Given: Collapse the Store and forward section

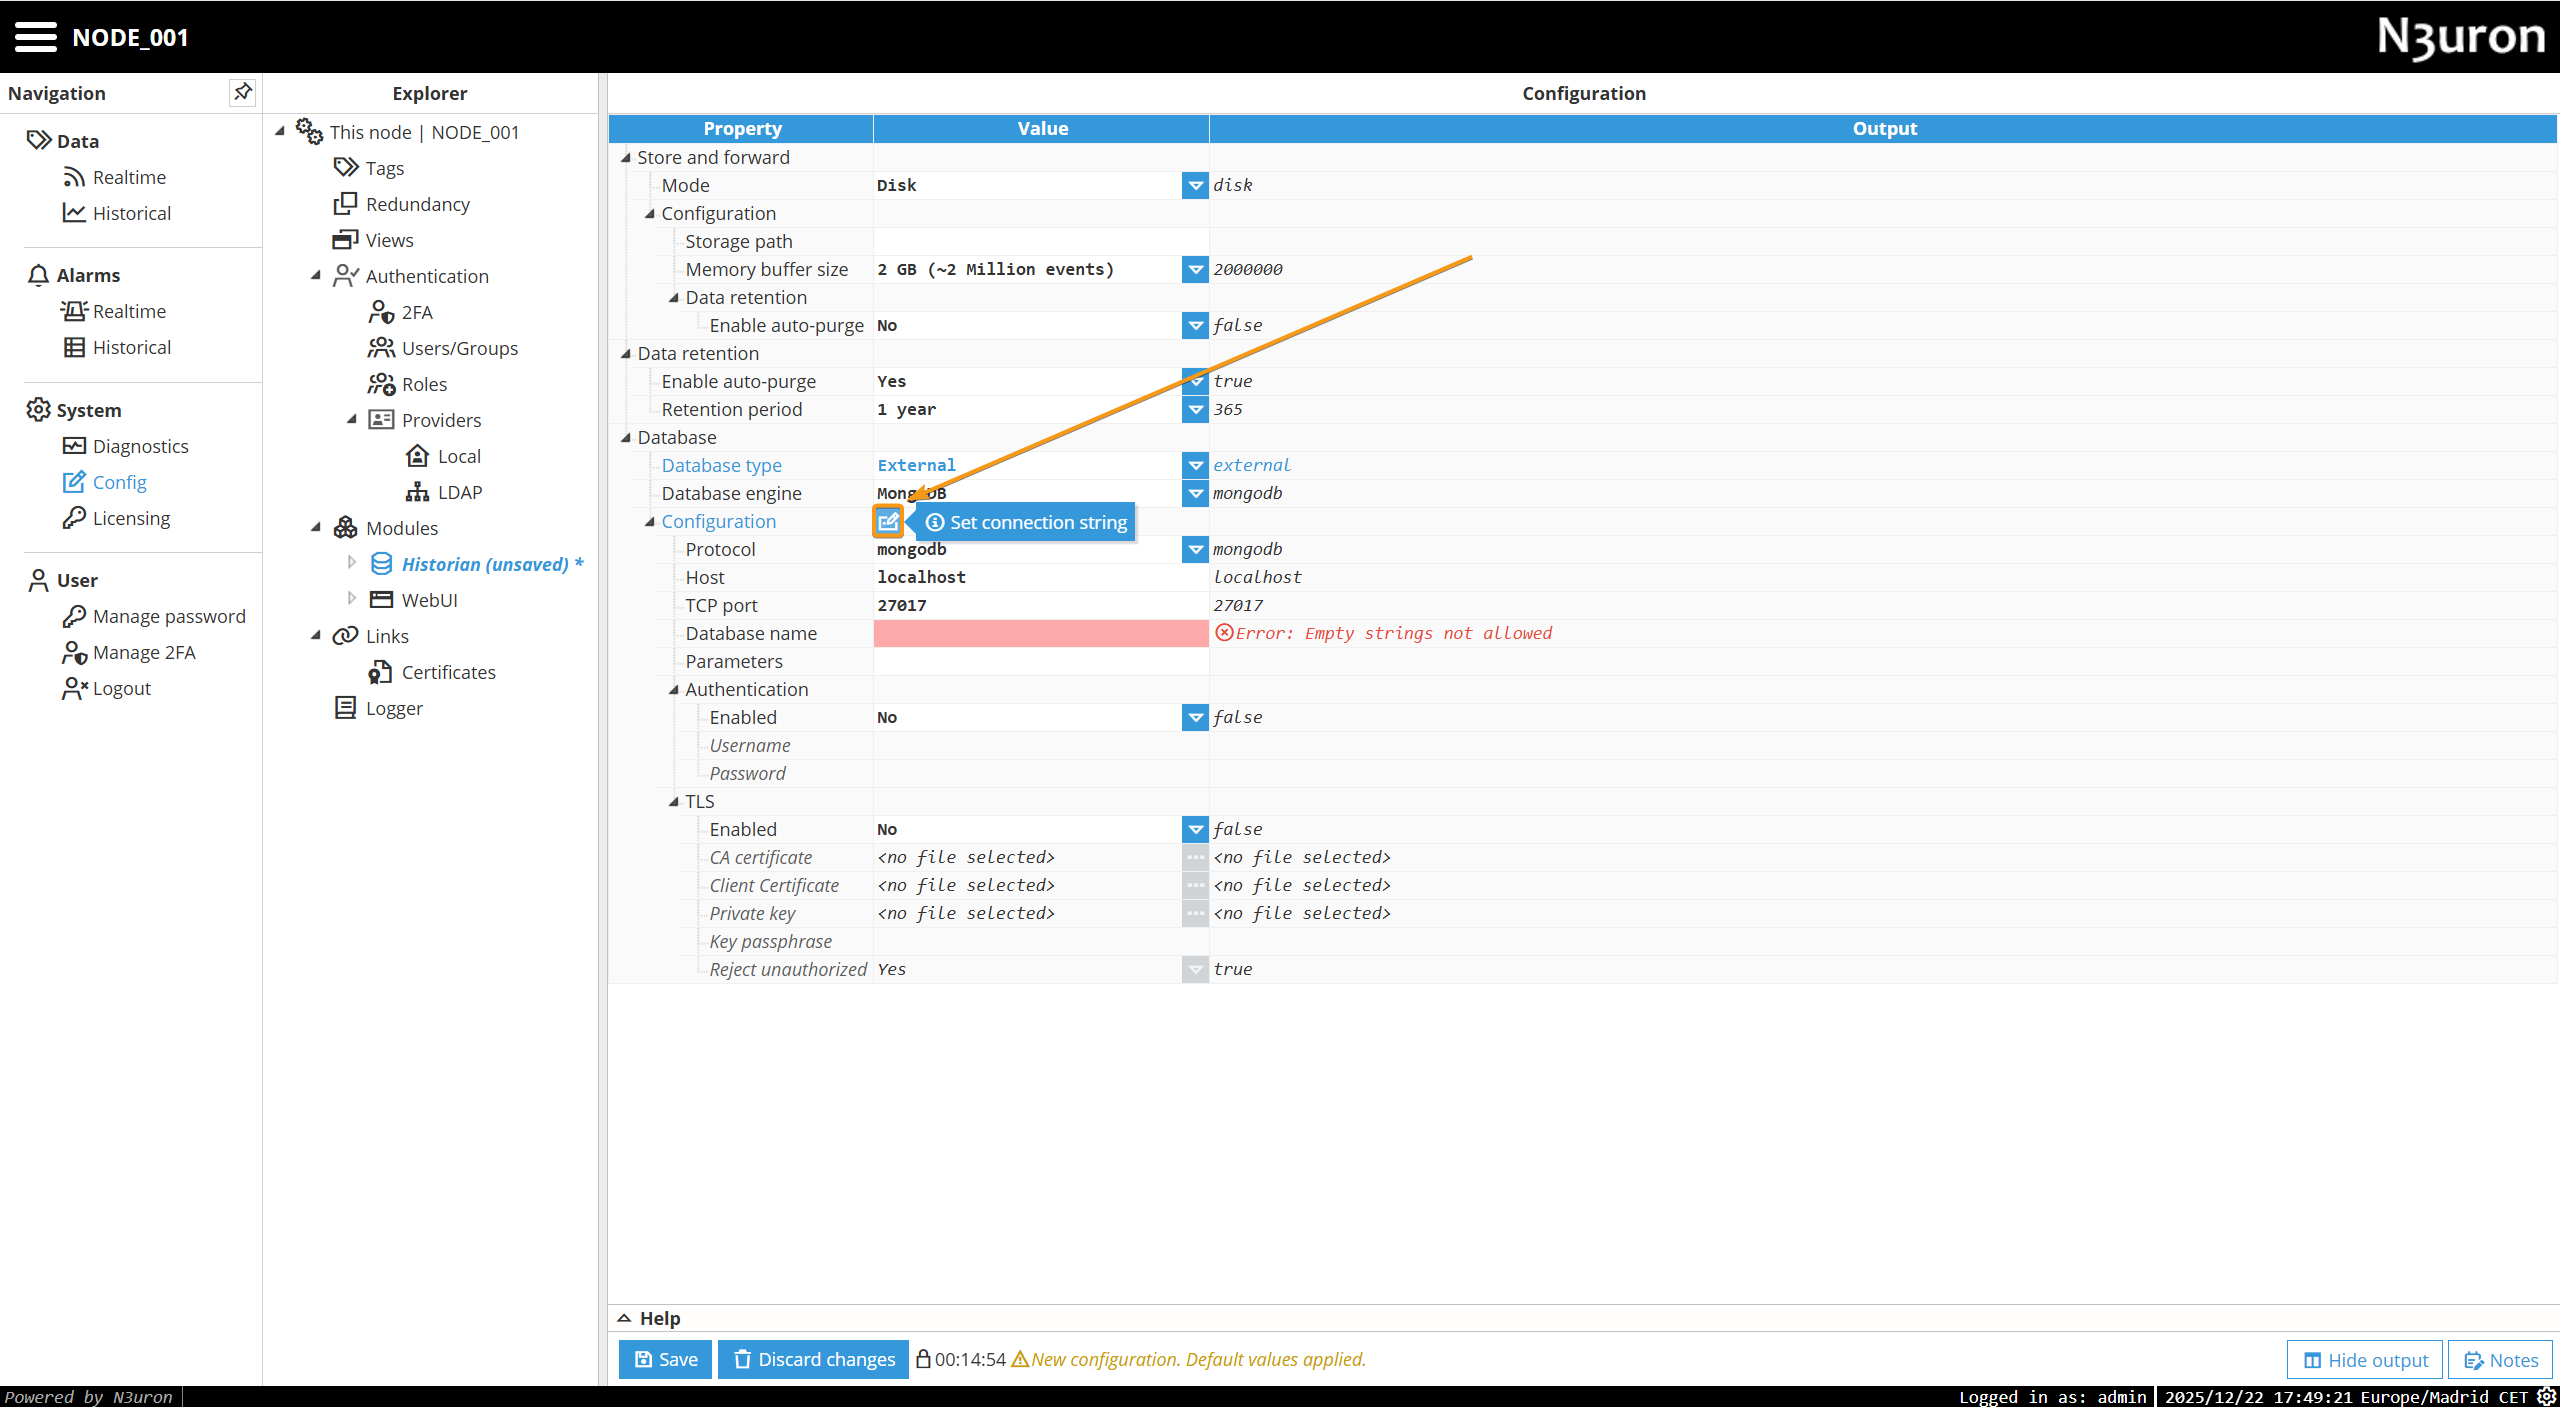Looking at the screenshot, I should click(626, 157).
